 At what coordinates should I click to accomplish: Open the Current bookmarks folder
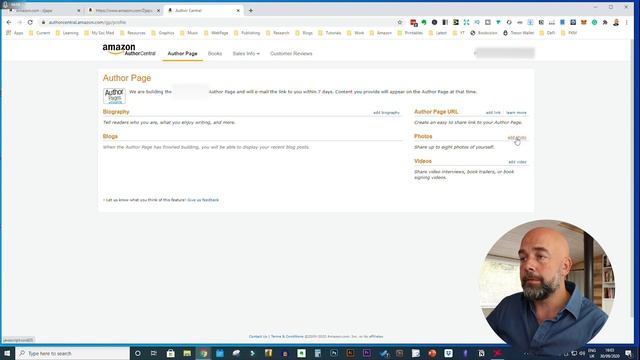click(40, 33)
